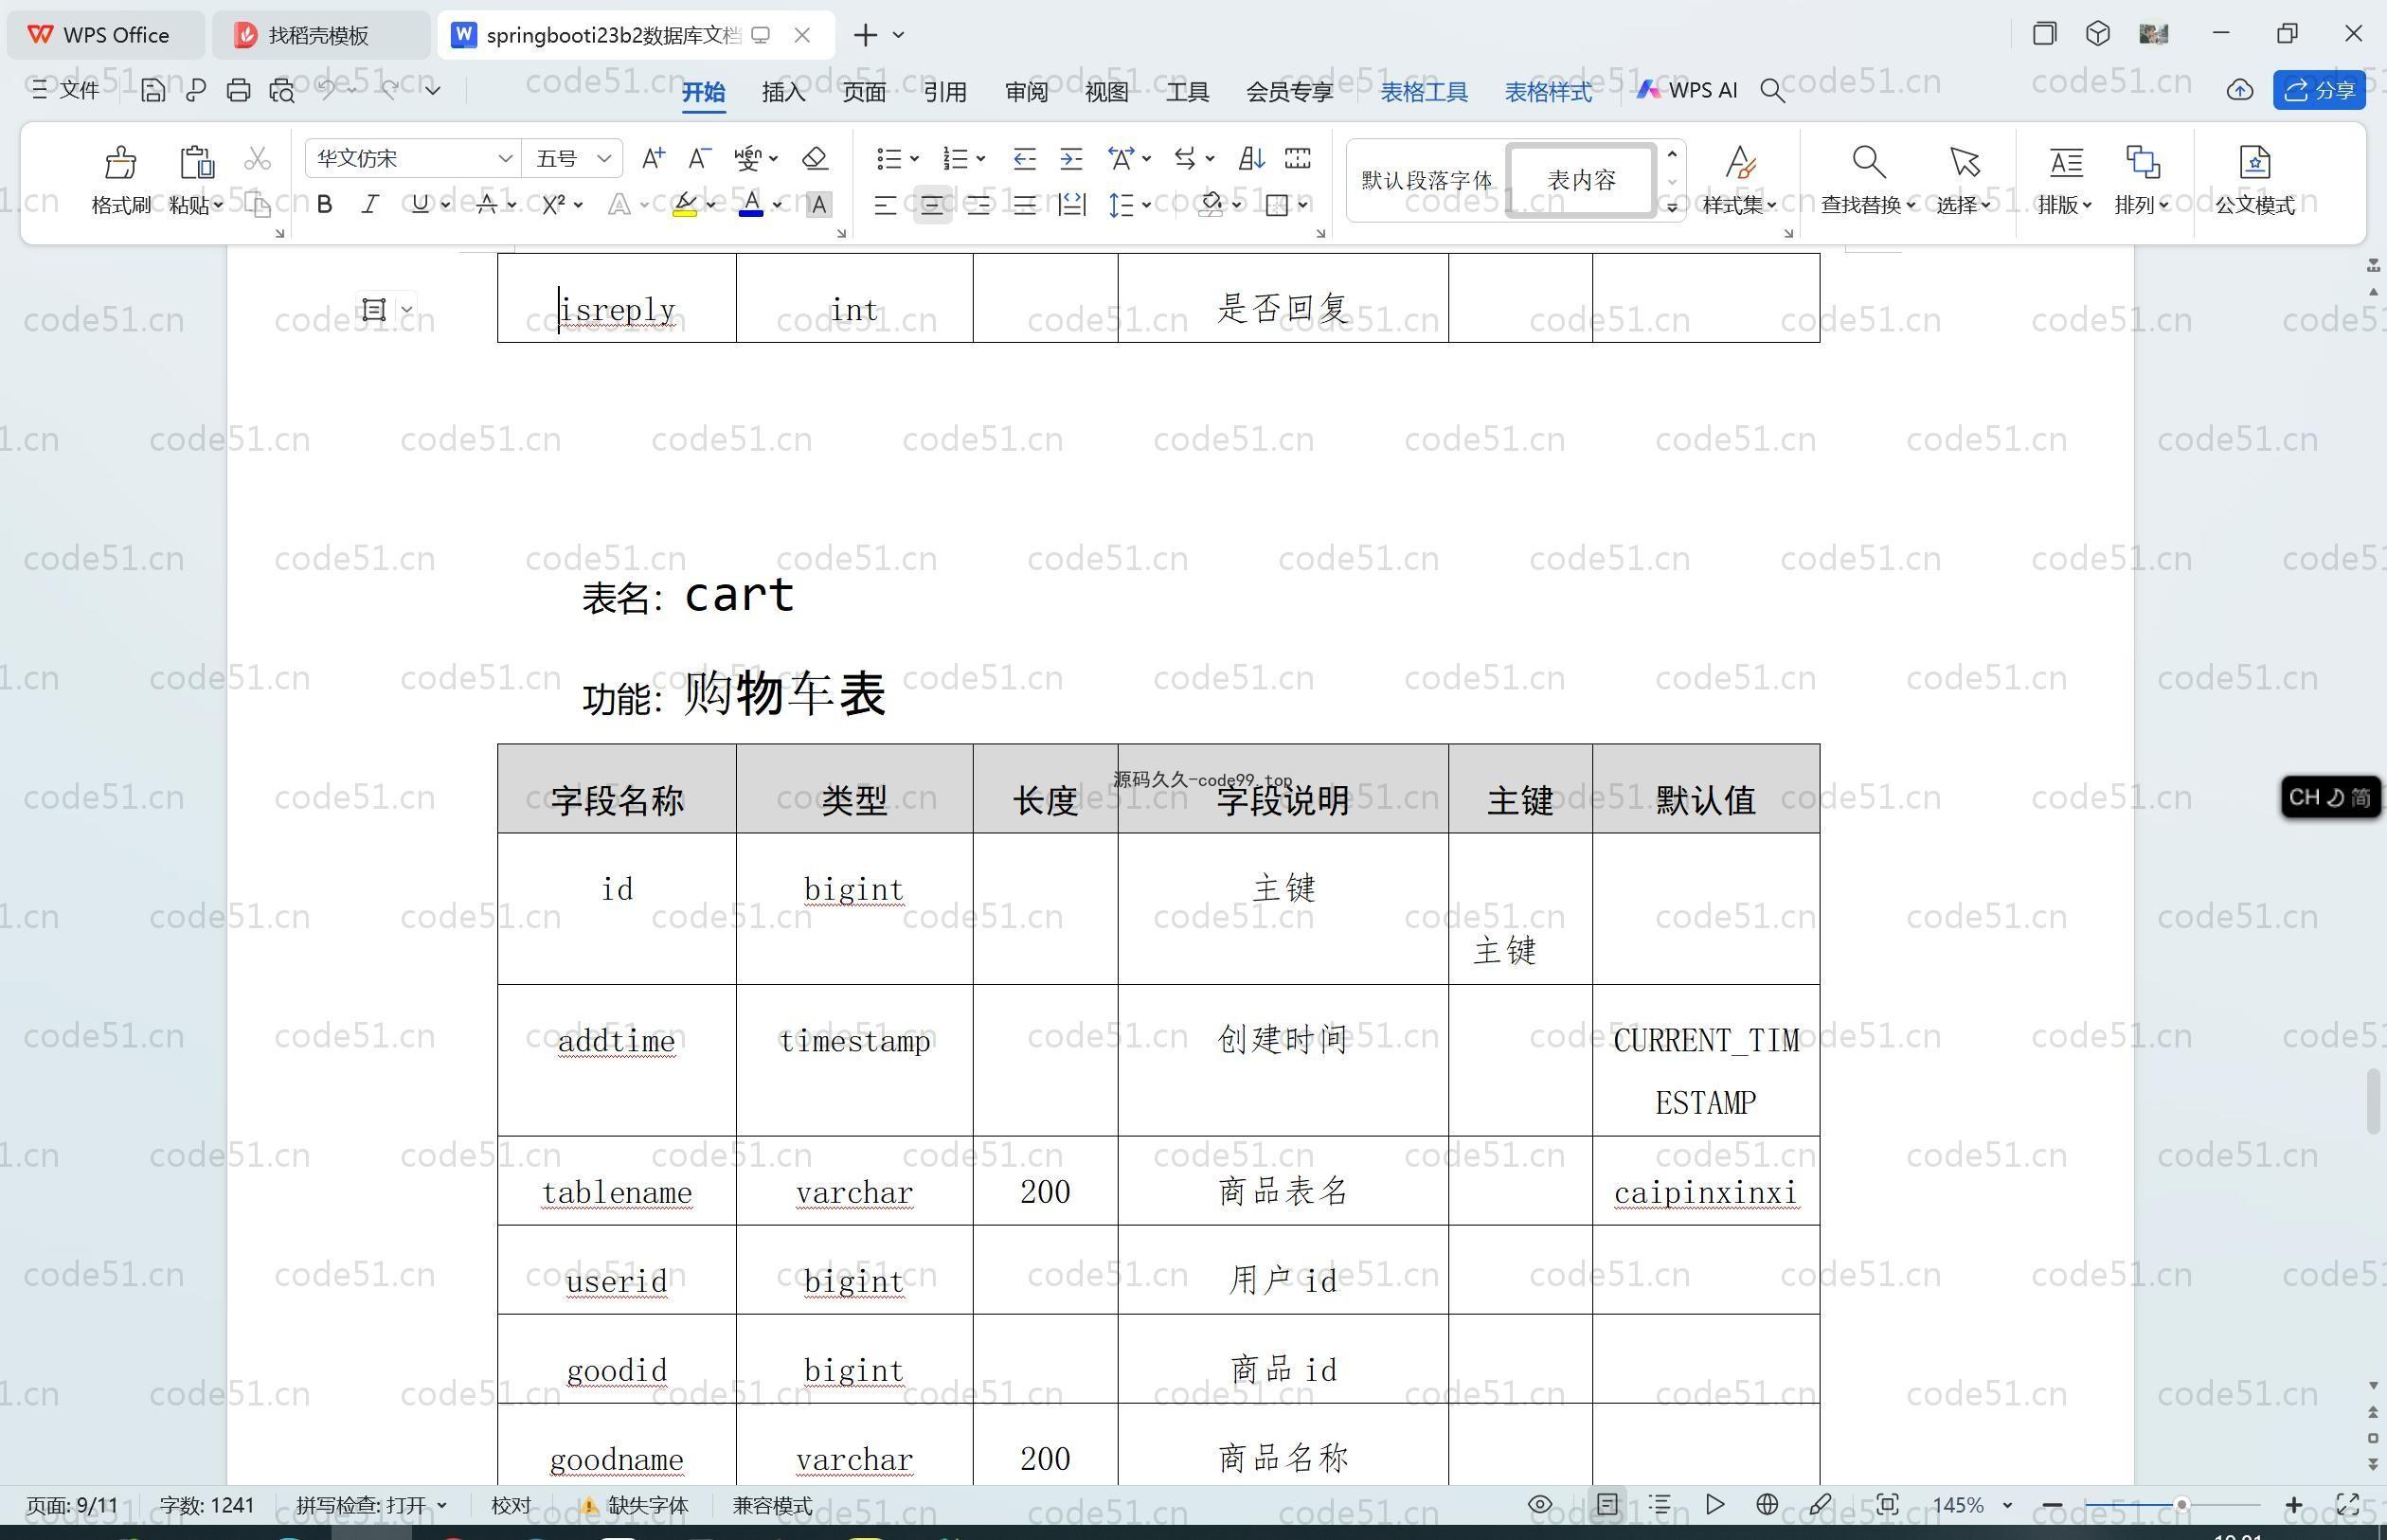Image resolution: width=2387 pixels, height=1540 pixels.
Task: Click the Redo arrow icon
Action: 390,89
